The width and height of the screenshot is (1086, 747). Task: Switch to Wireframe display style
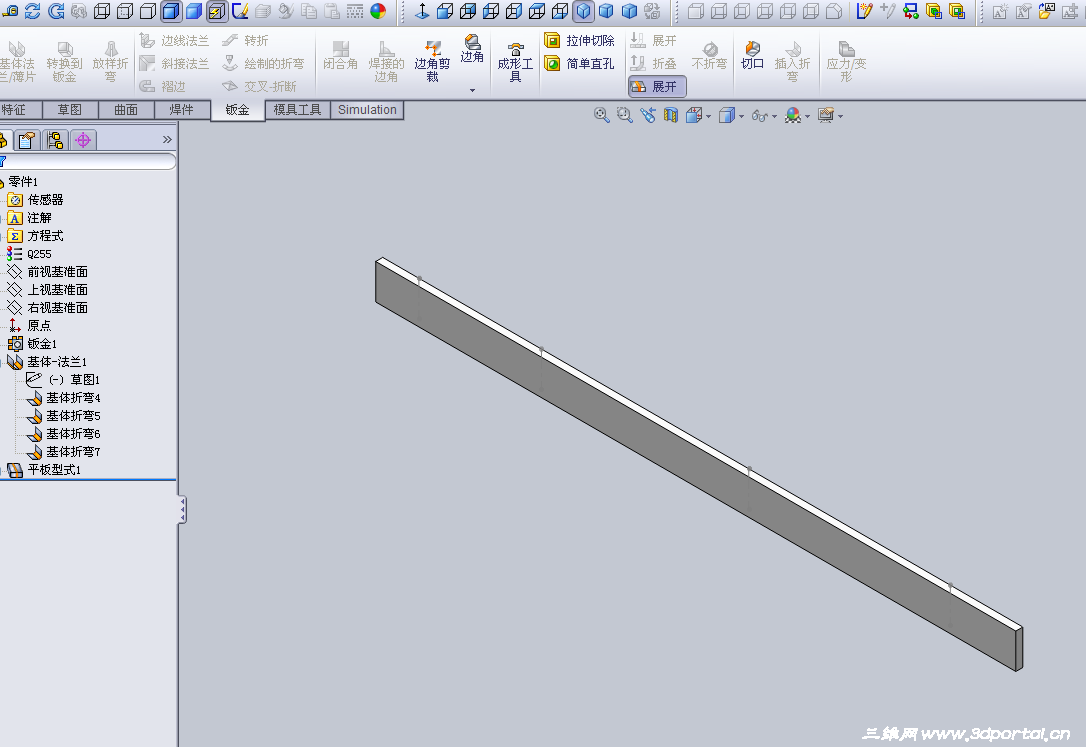coord(102,11)
